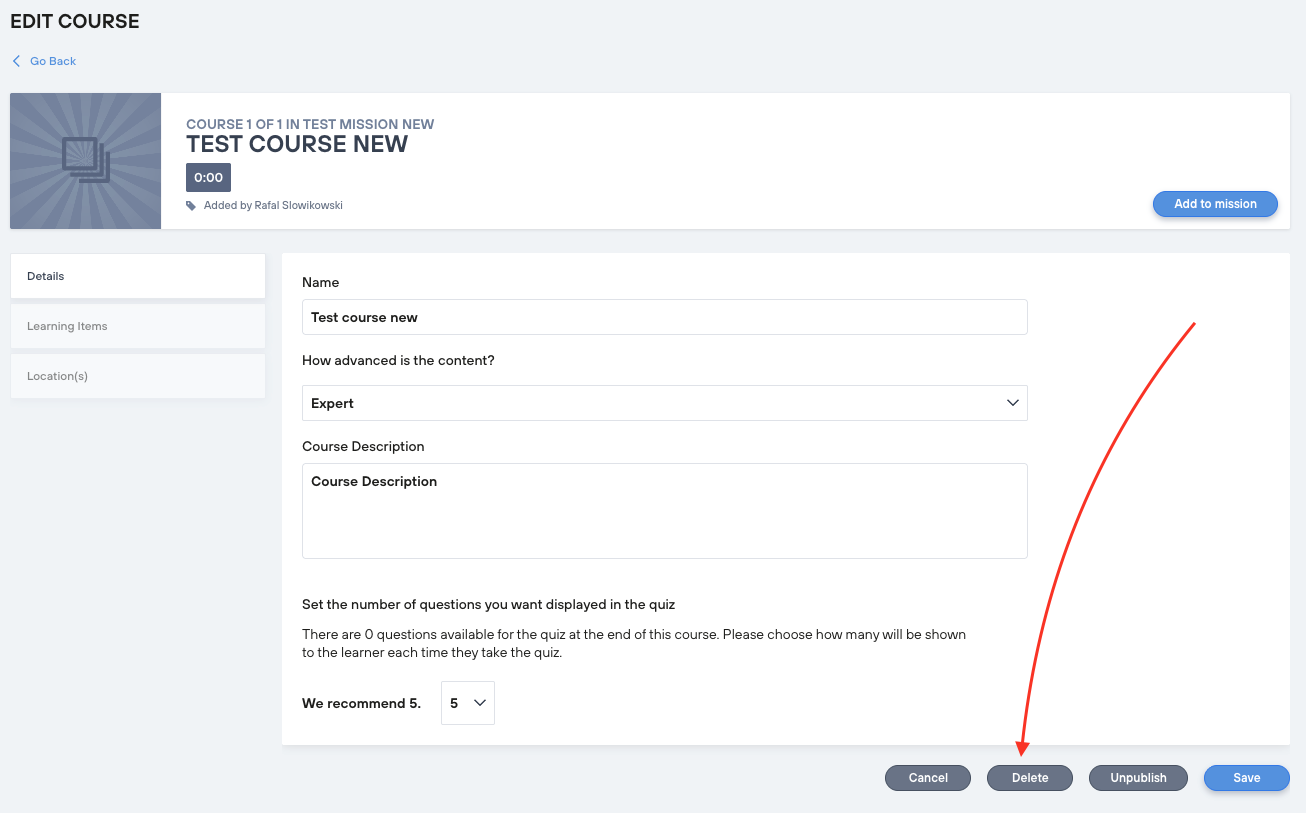
Task: Save the course with the Save button
Action: (1246, 778)
